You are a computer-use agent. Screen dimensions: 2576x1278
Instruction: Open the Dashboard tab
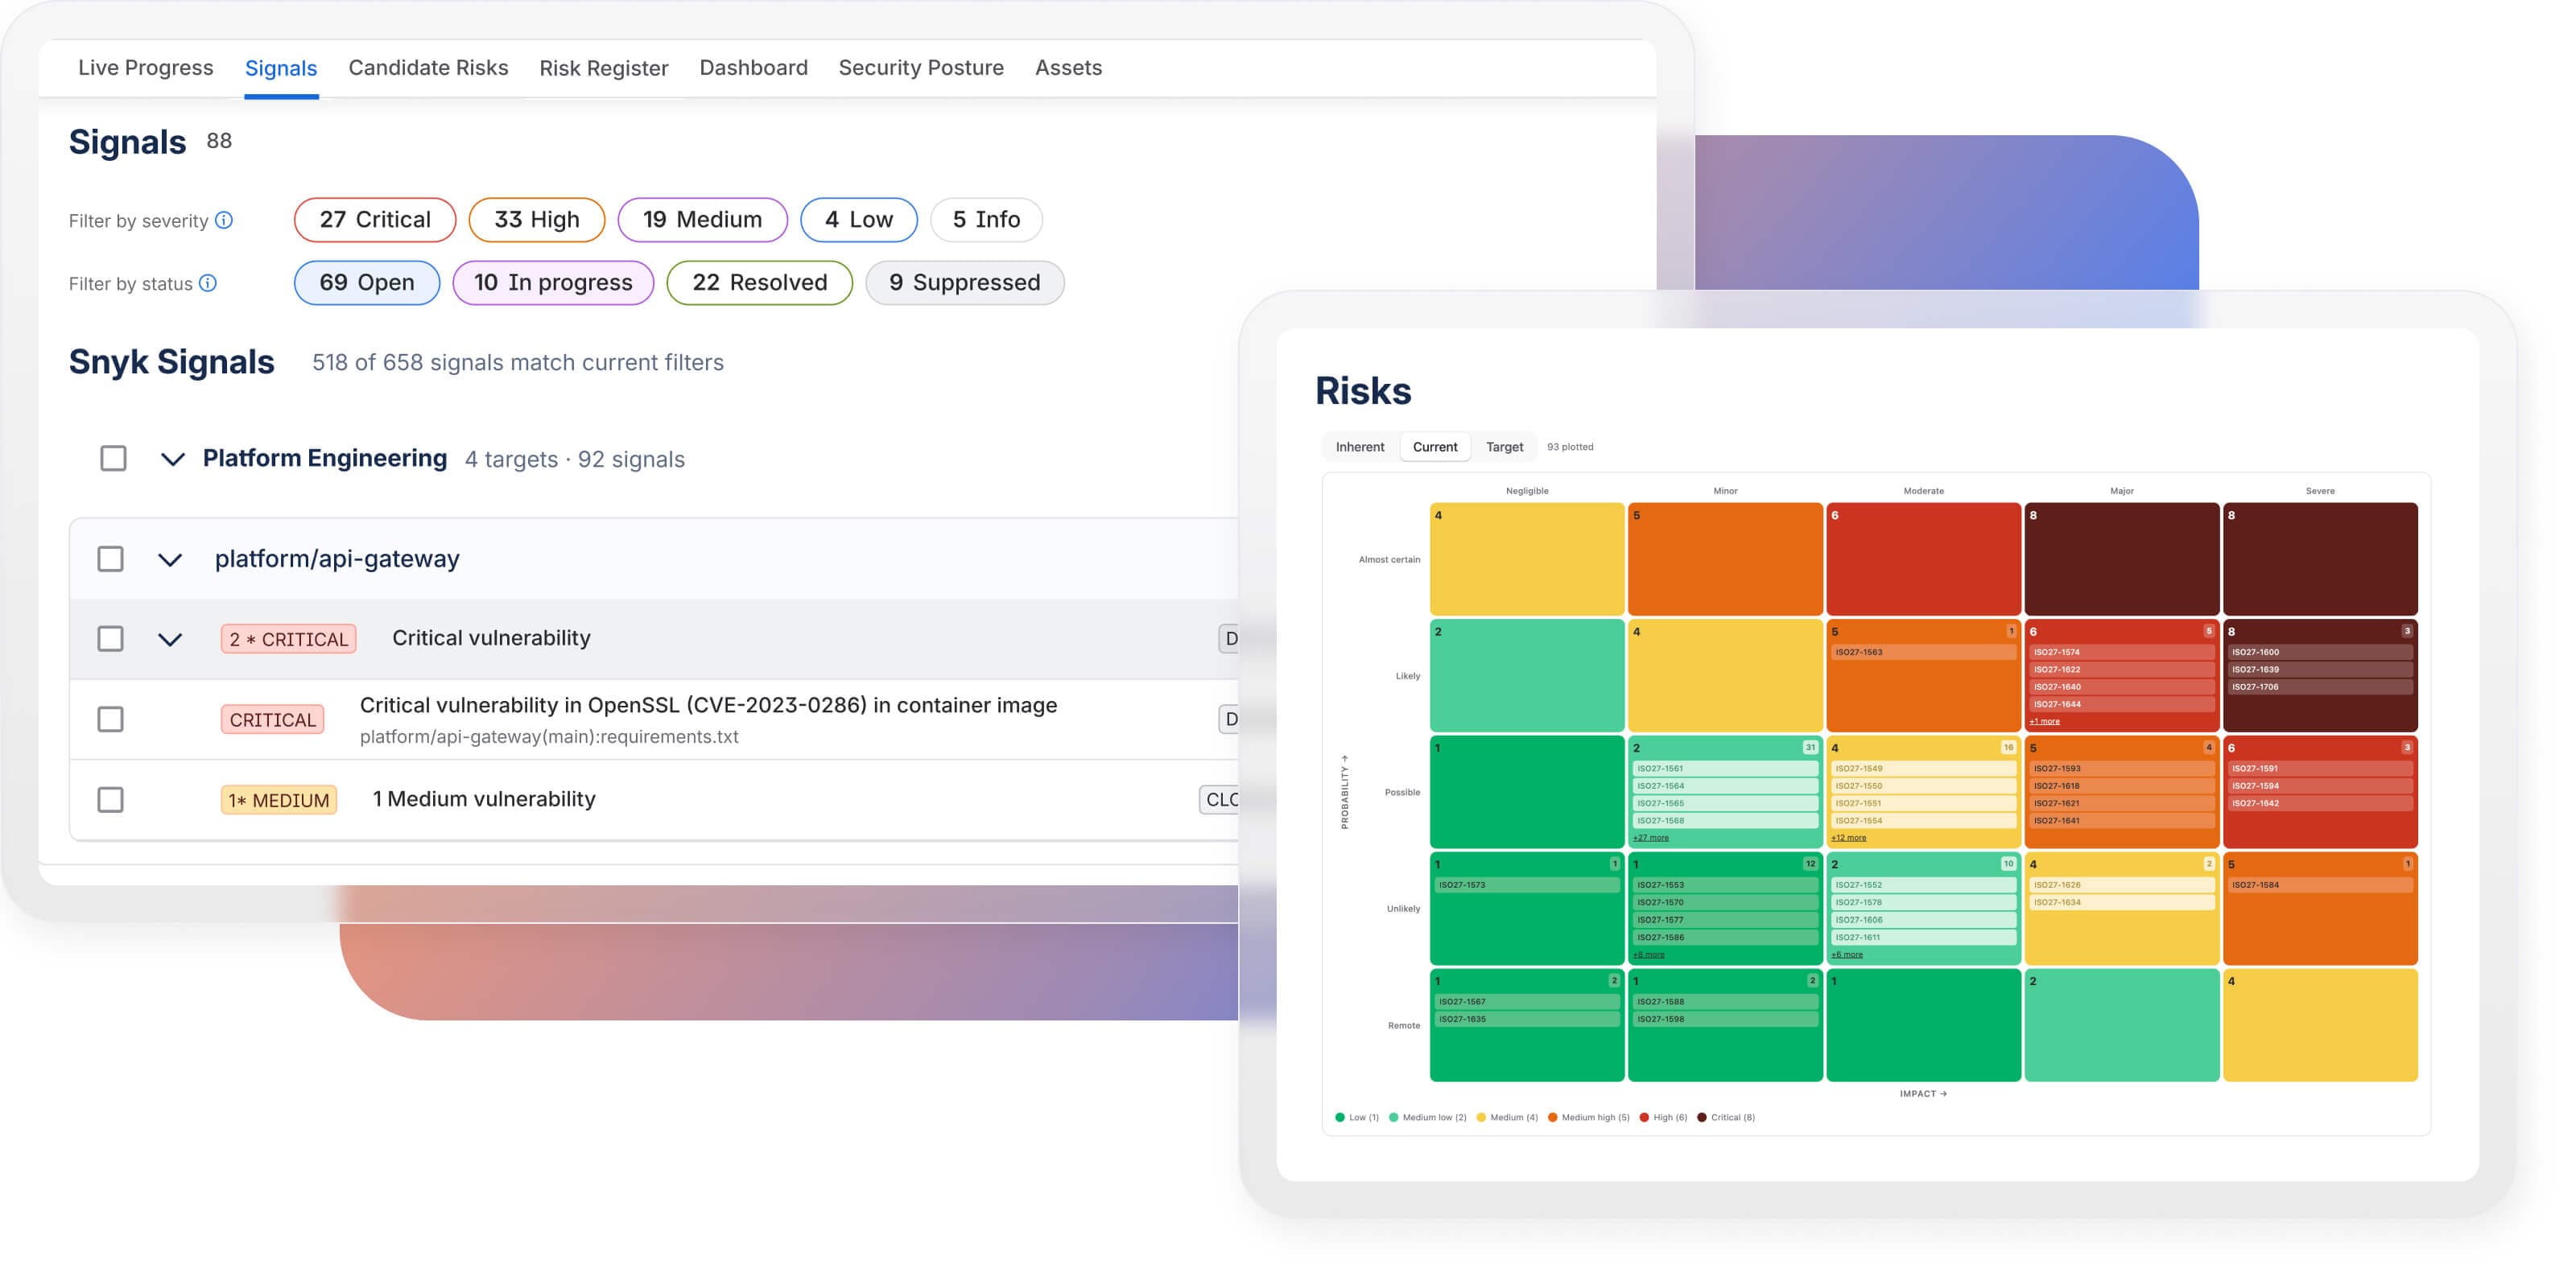[x=753, y=67]
